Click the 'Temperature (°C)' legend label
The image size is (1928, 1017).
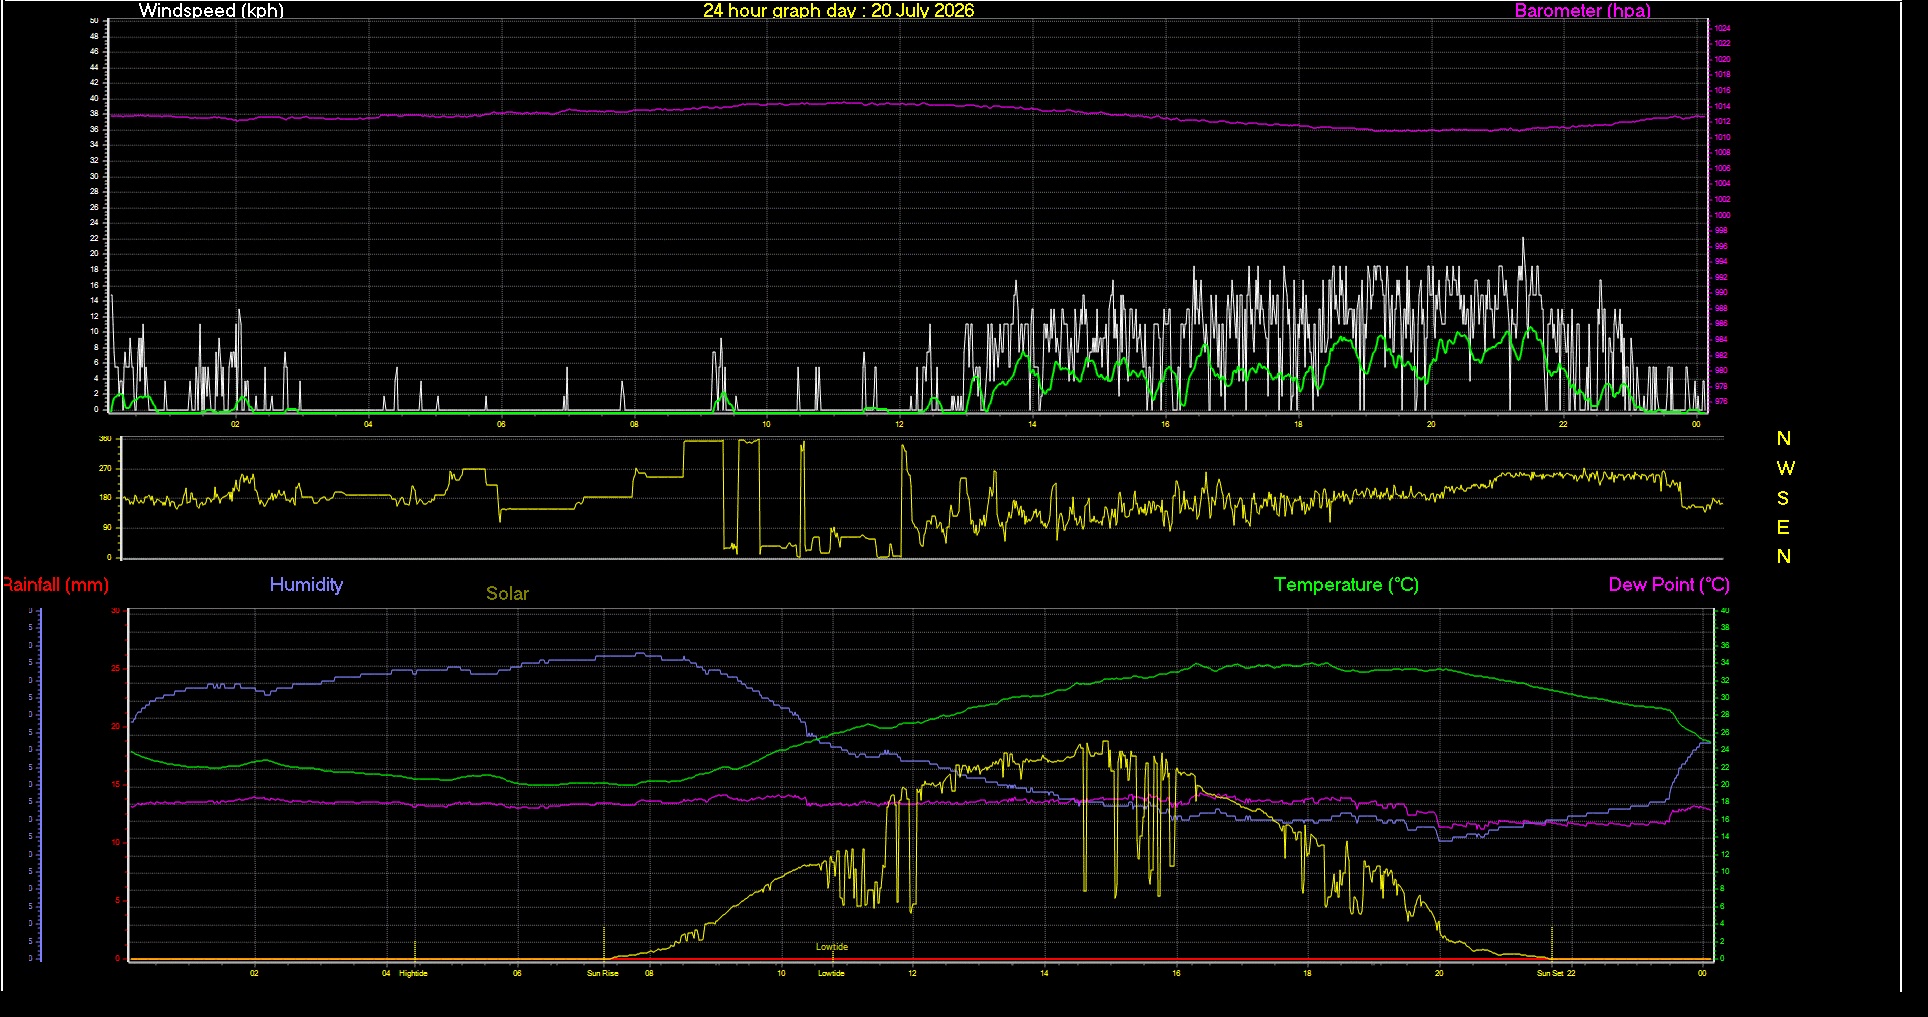point(1346,585)
